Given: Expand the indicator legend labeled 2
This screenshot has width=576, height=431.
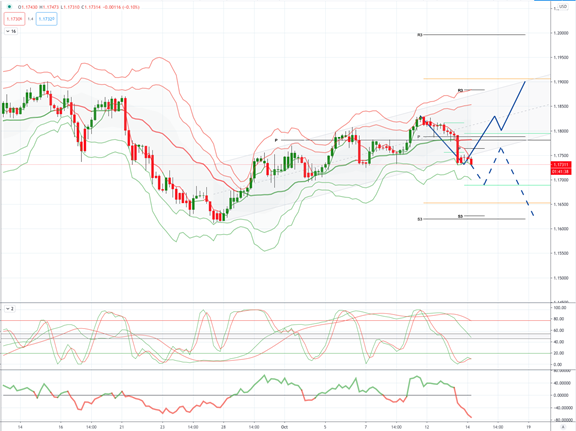Looking at the screenshot, I should coord(7,309).
